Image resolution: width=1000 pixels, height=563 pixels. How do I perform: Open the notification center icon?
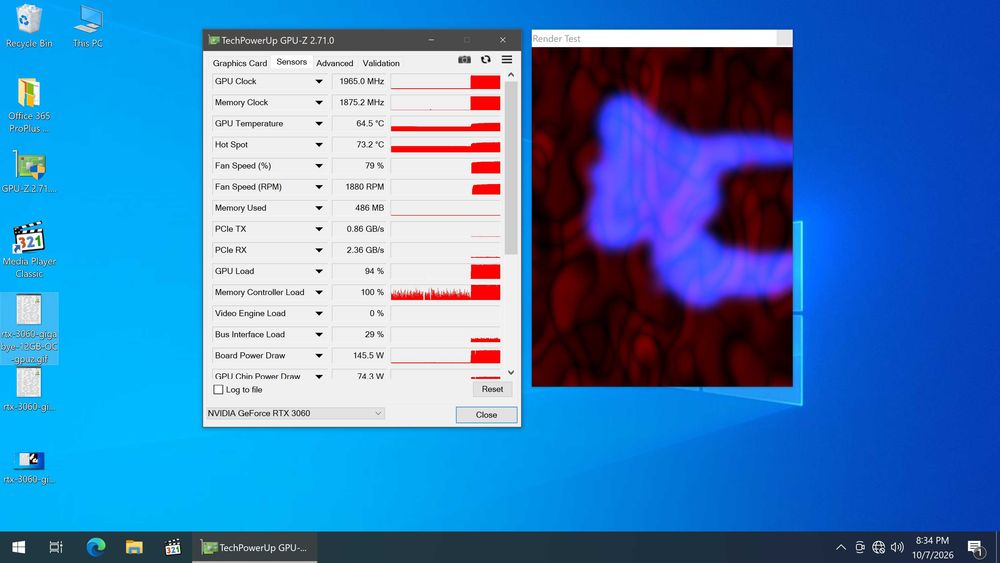click(x=976, y=547)
